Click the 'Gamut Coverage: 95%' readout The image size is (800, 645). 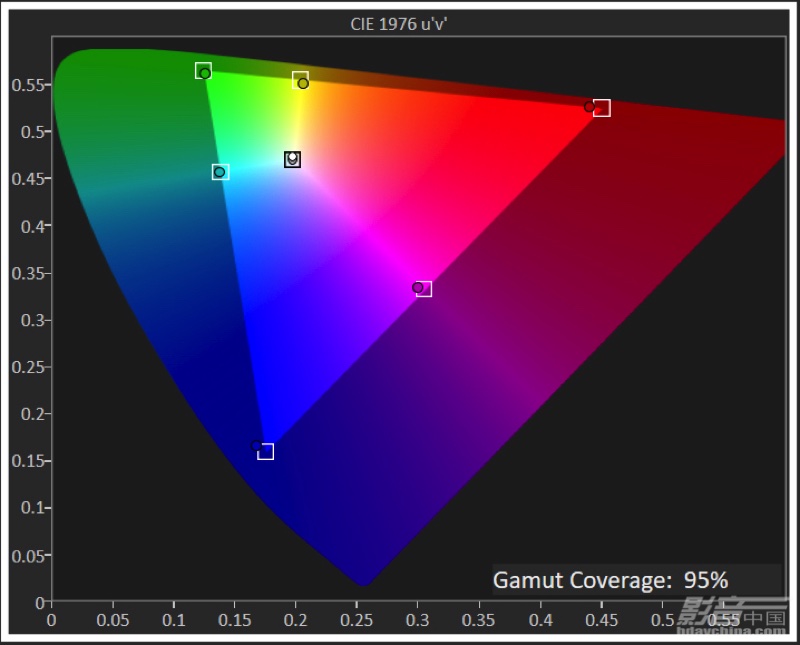pos(610,580)
